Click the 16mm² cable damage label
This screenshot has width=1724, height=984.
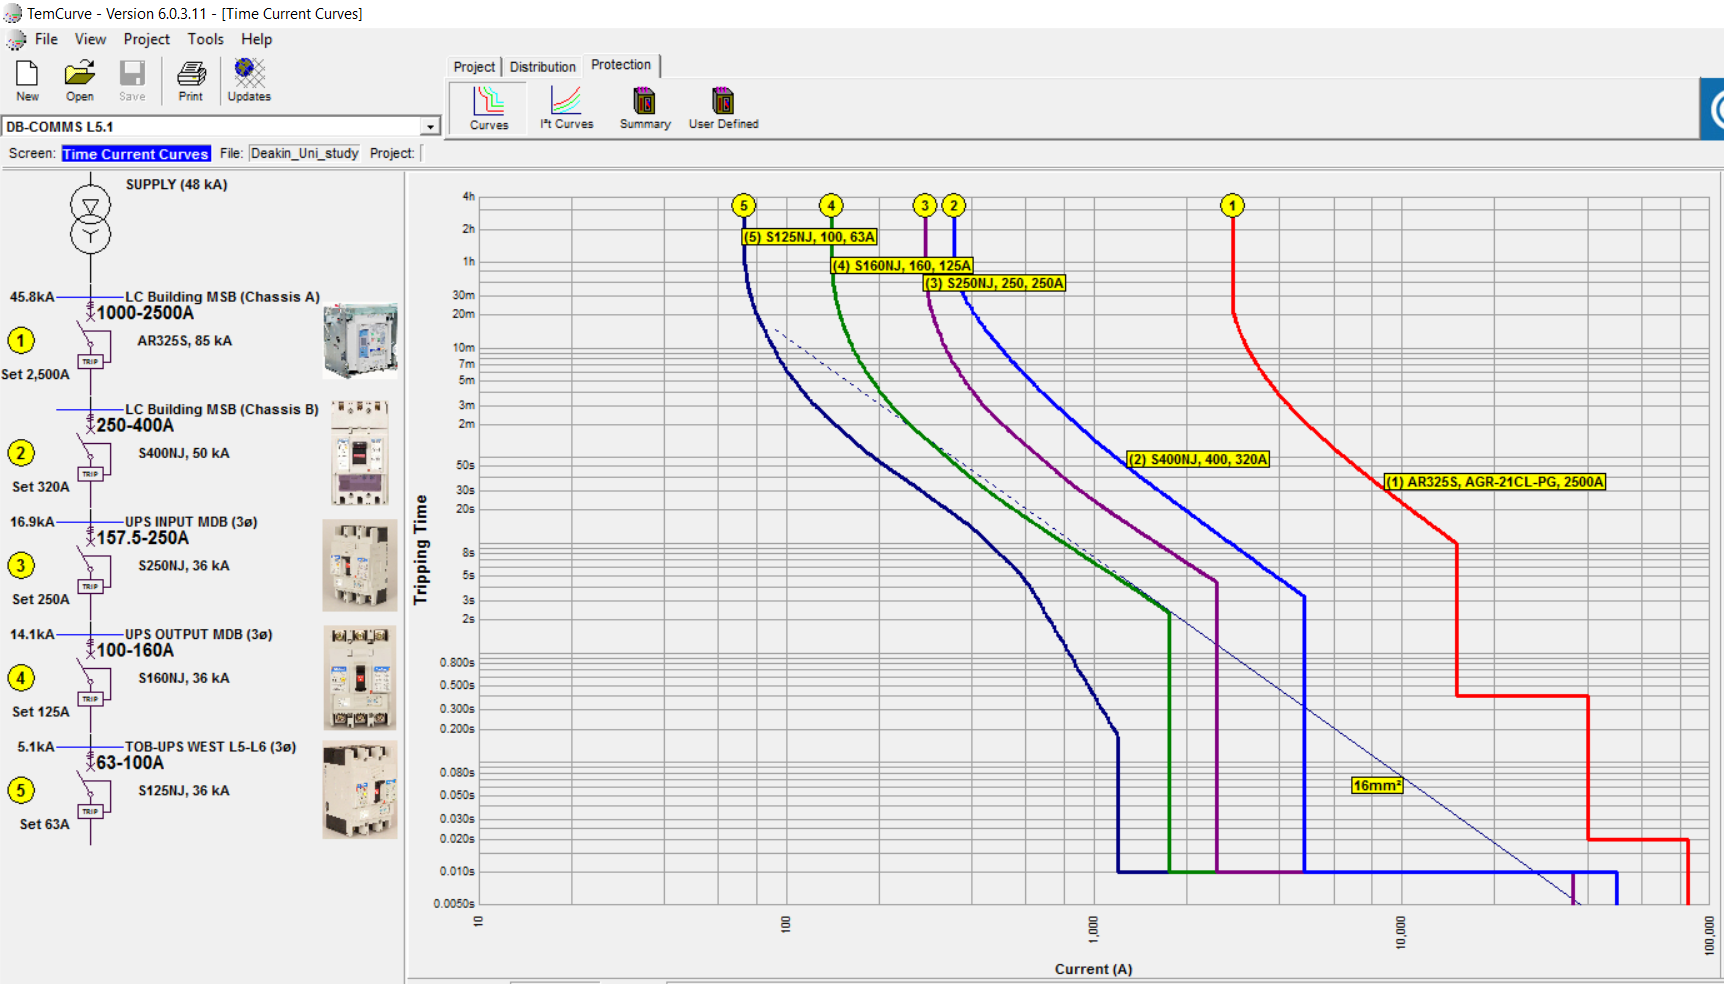1378,785
